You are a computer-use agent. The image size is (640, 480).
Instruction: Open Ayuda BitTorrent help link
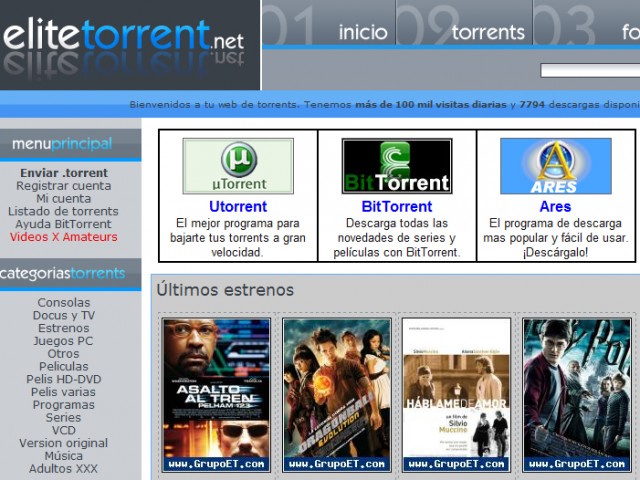point(63,224)
